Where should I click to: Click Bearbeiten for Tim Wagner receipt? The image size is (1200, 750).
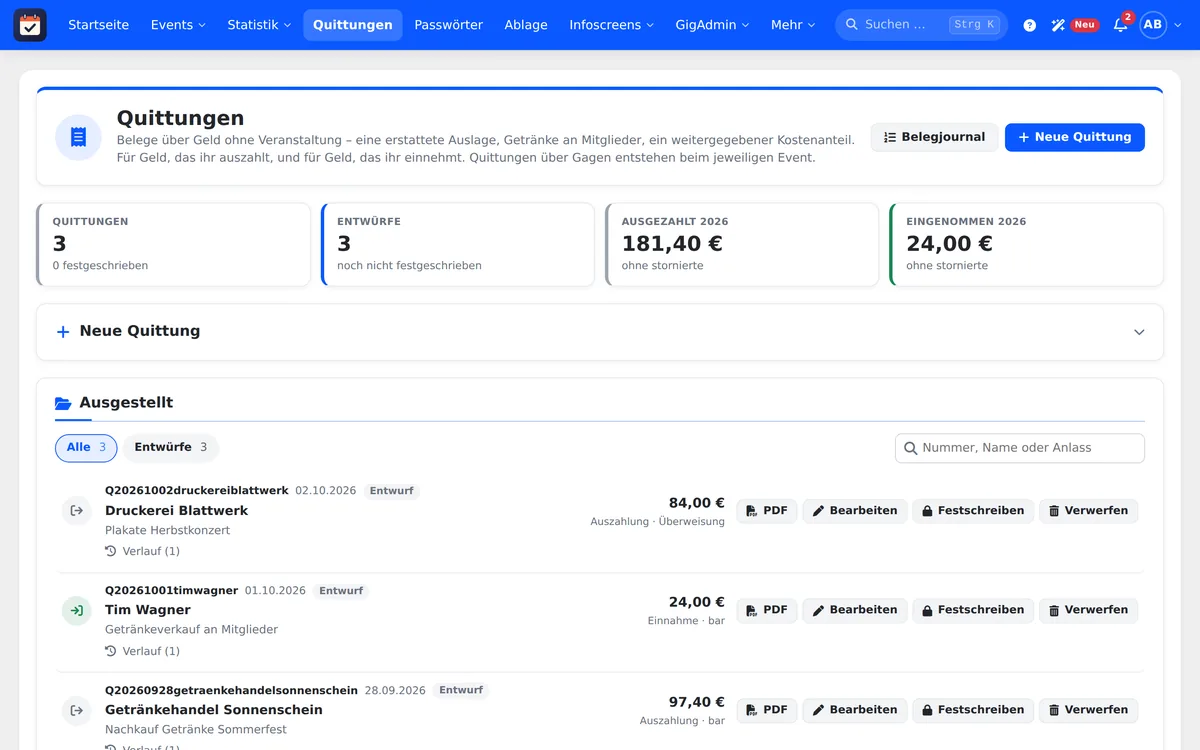(855, 610)
